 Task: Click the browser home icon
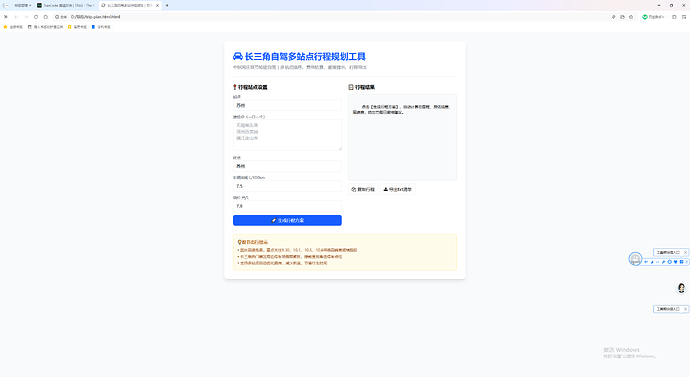pos(46,17)
